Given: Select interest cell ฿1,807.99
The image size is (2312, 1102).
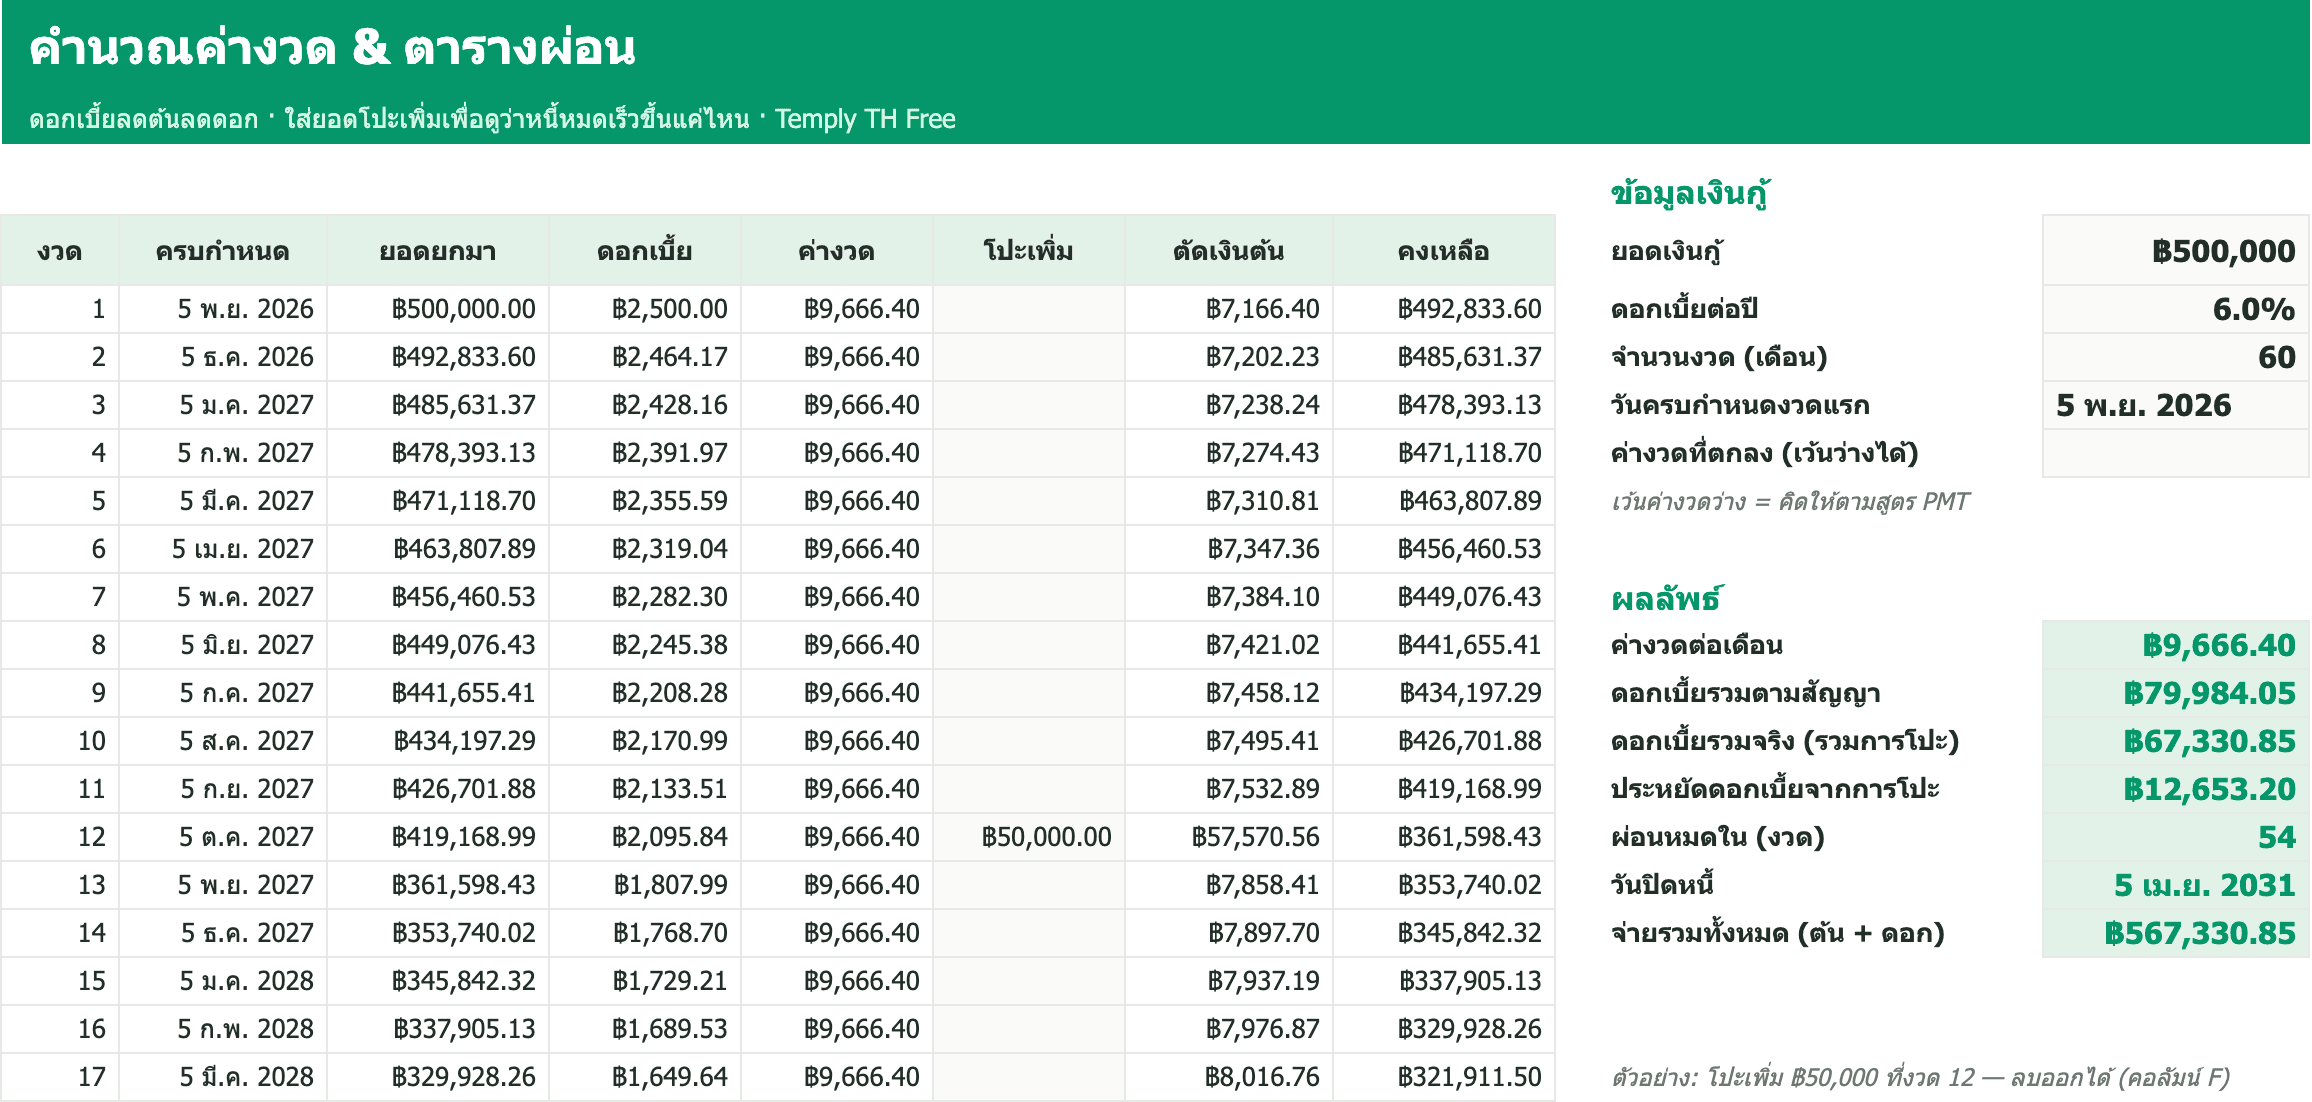Looking at the screenshot, I should point(644,885).
